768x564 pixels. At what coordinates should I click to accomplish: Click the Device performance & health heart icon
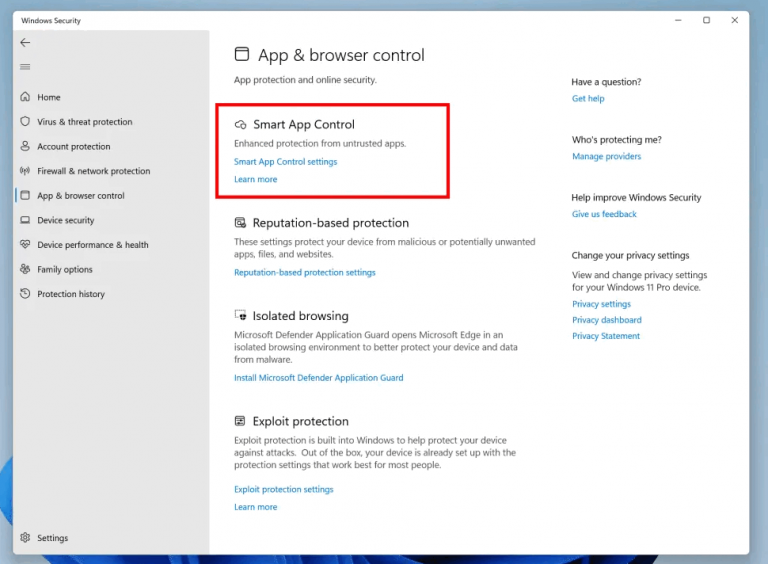click(25, 245)
